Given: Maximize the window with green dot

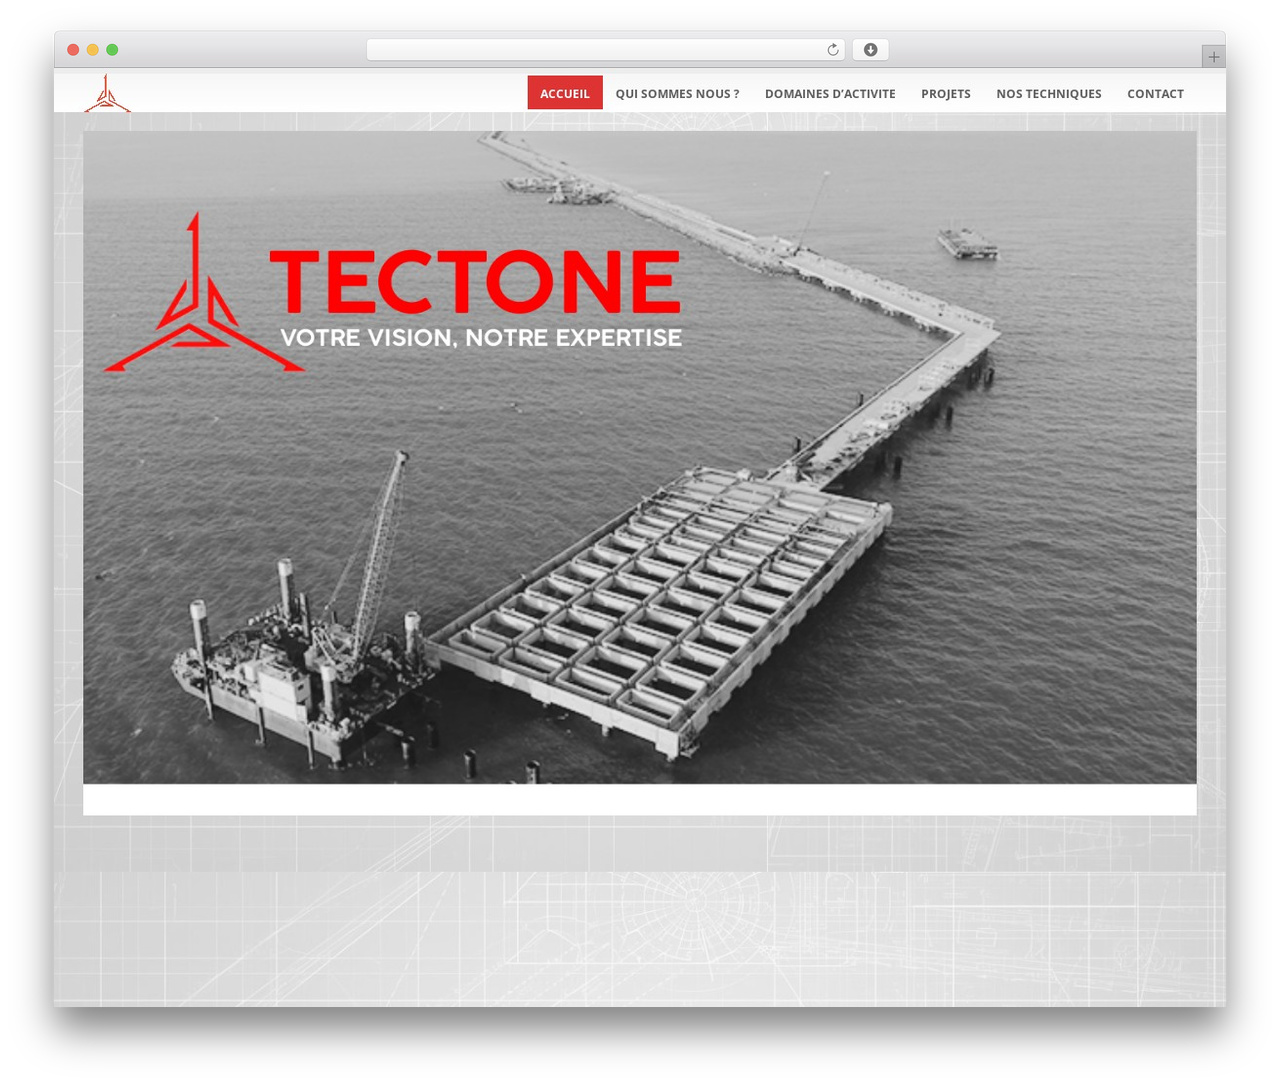Looking at the screenshot, I should click(x=112, y=50).
